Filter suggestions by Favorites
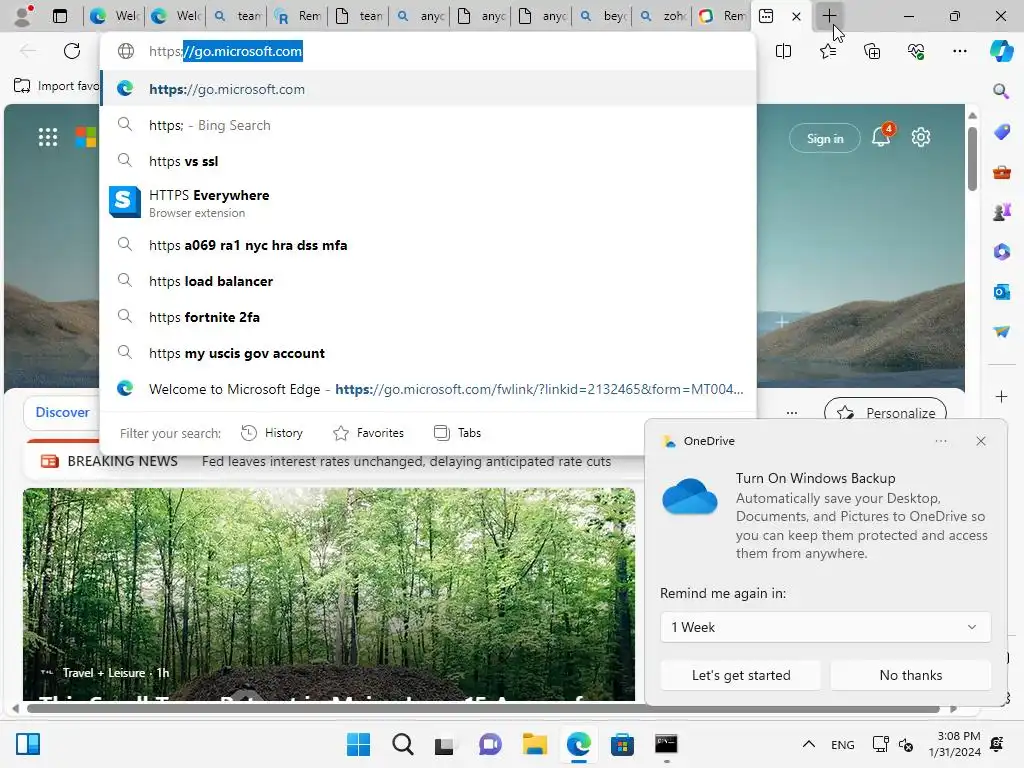This screenshot has width=1024, height=768. (368, 432)
